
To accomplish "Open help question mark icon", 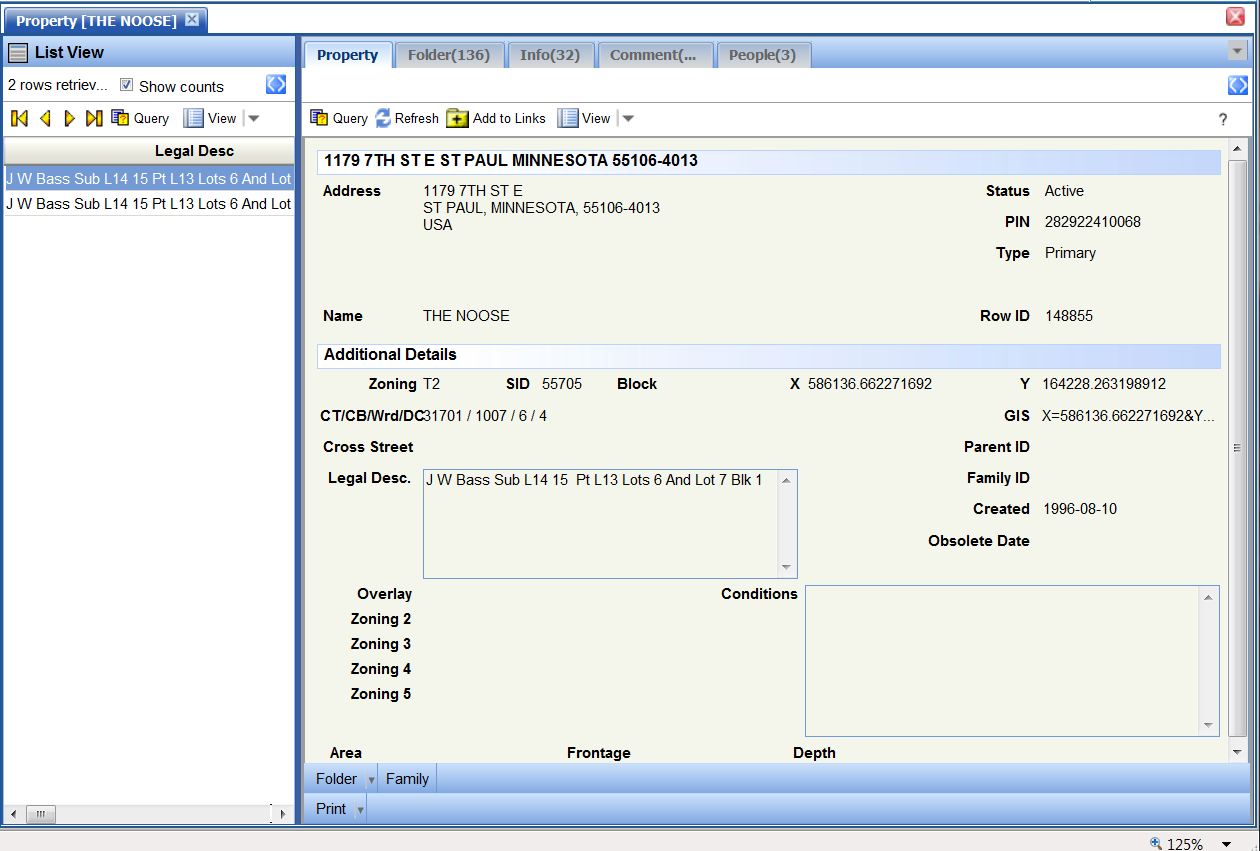I will 1222,119.
